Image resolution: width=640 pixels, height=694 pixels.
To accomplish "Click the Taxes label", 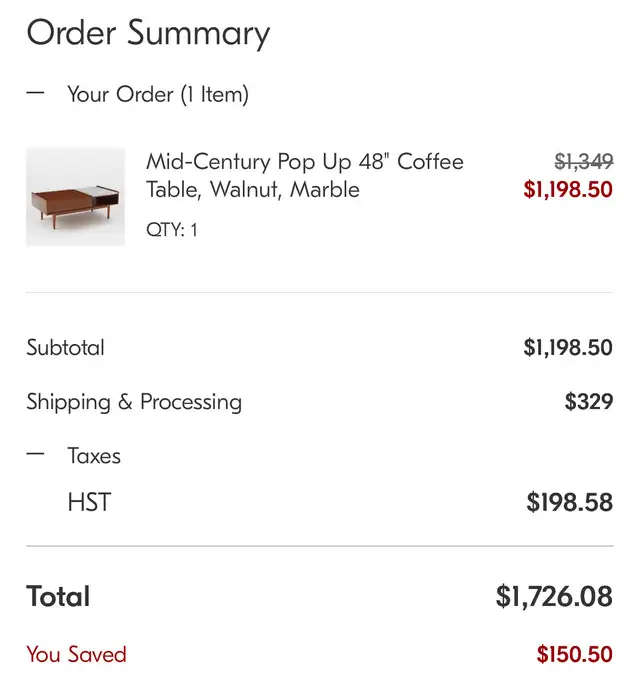I will pyautogui.click(x=94, y=456).
